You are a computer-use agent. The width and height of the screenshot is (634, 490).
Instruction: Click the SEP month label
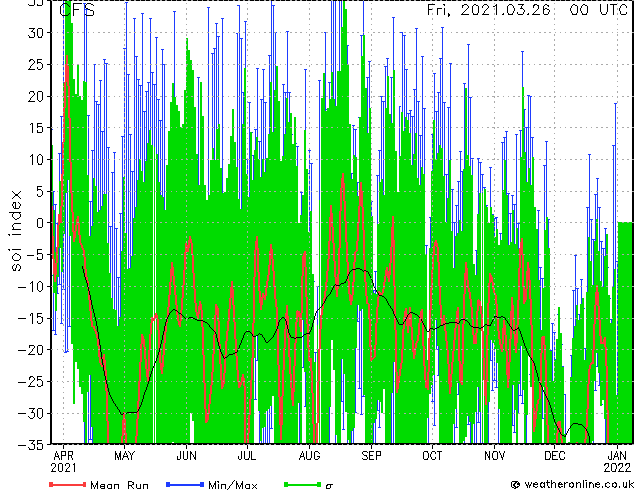click(x=371, y=456)
